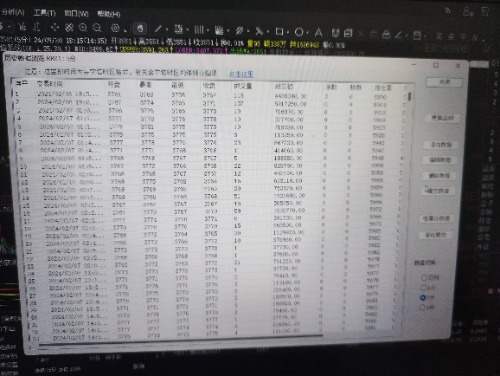The height and width of the screenshot is (376, 500).
Task: Click the zoom out magnifier toolbar icon
Action: pos(97,28)
